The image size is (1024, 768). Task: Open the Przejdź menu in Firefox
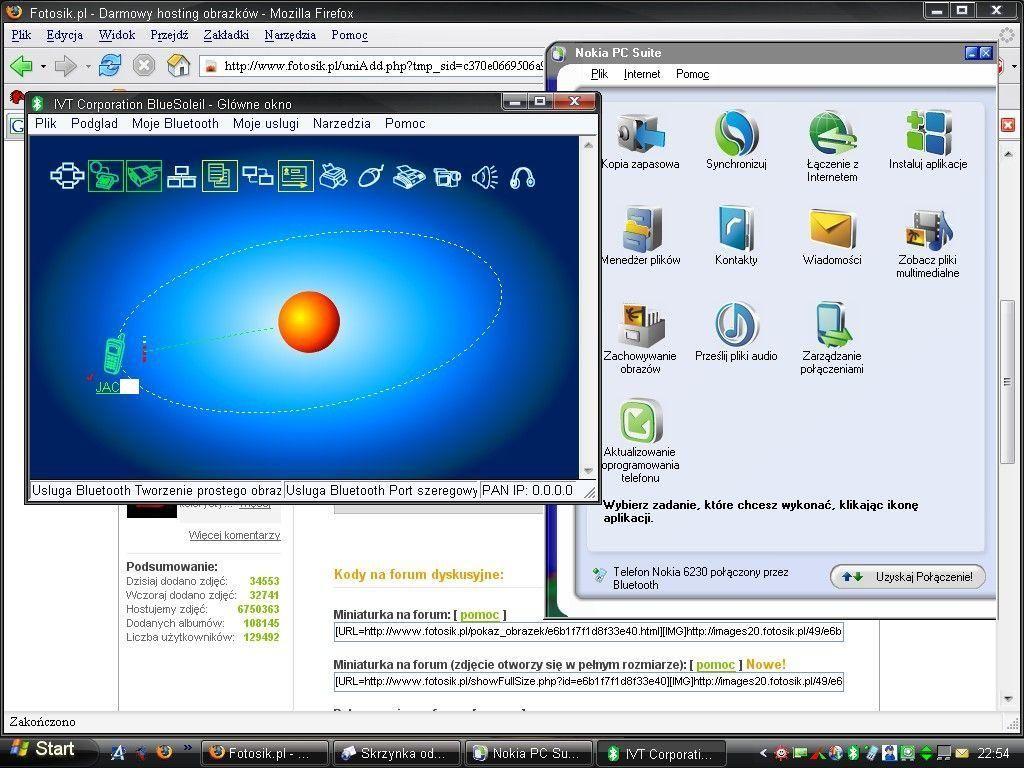click(169, 35)
